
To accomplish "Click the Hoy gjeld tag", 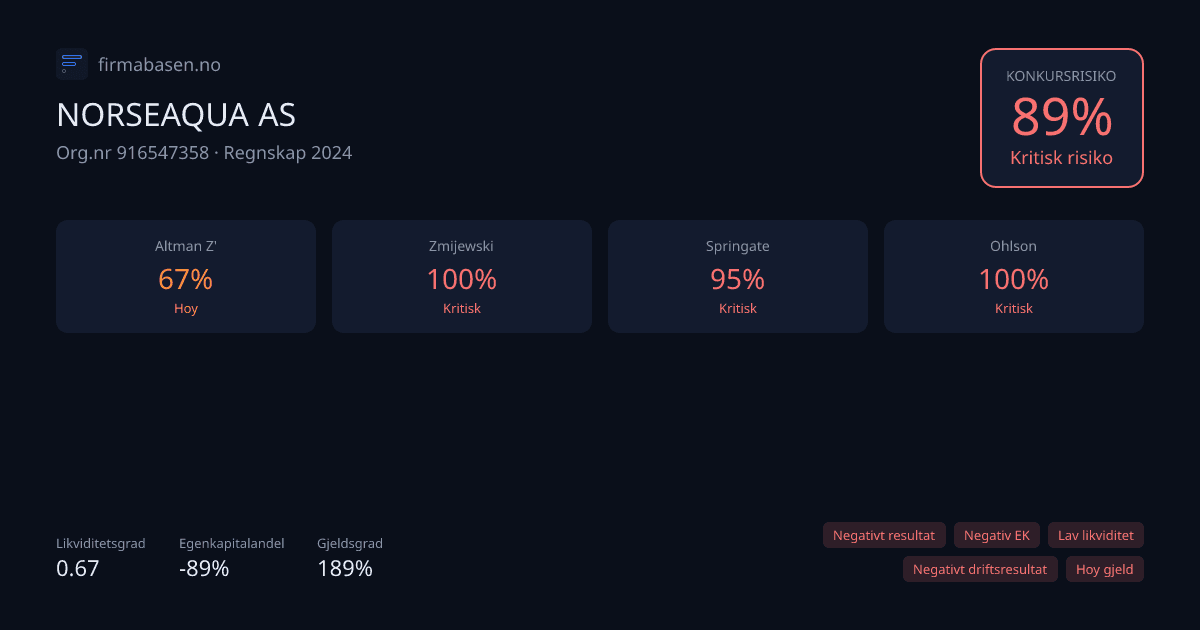I will [1104, 569].
